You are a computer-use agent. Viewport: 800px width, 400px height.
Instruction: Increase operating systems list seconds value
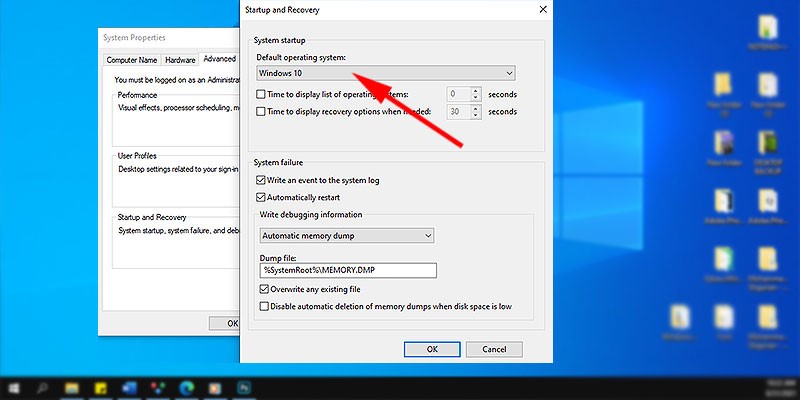point(476,91)
